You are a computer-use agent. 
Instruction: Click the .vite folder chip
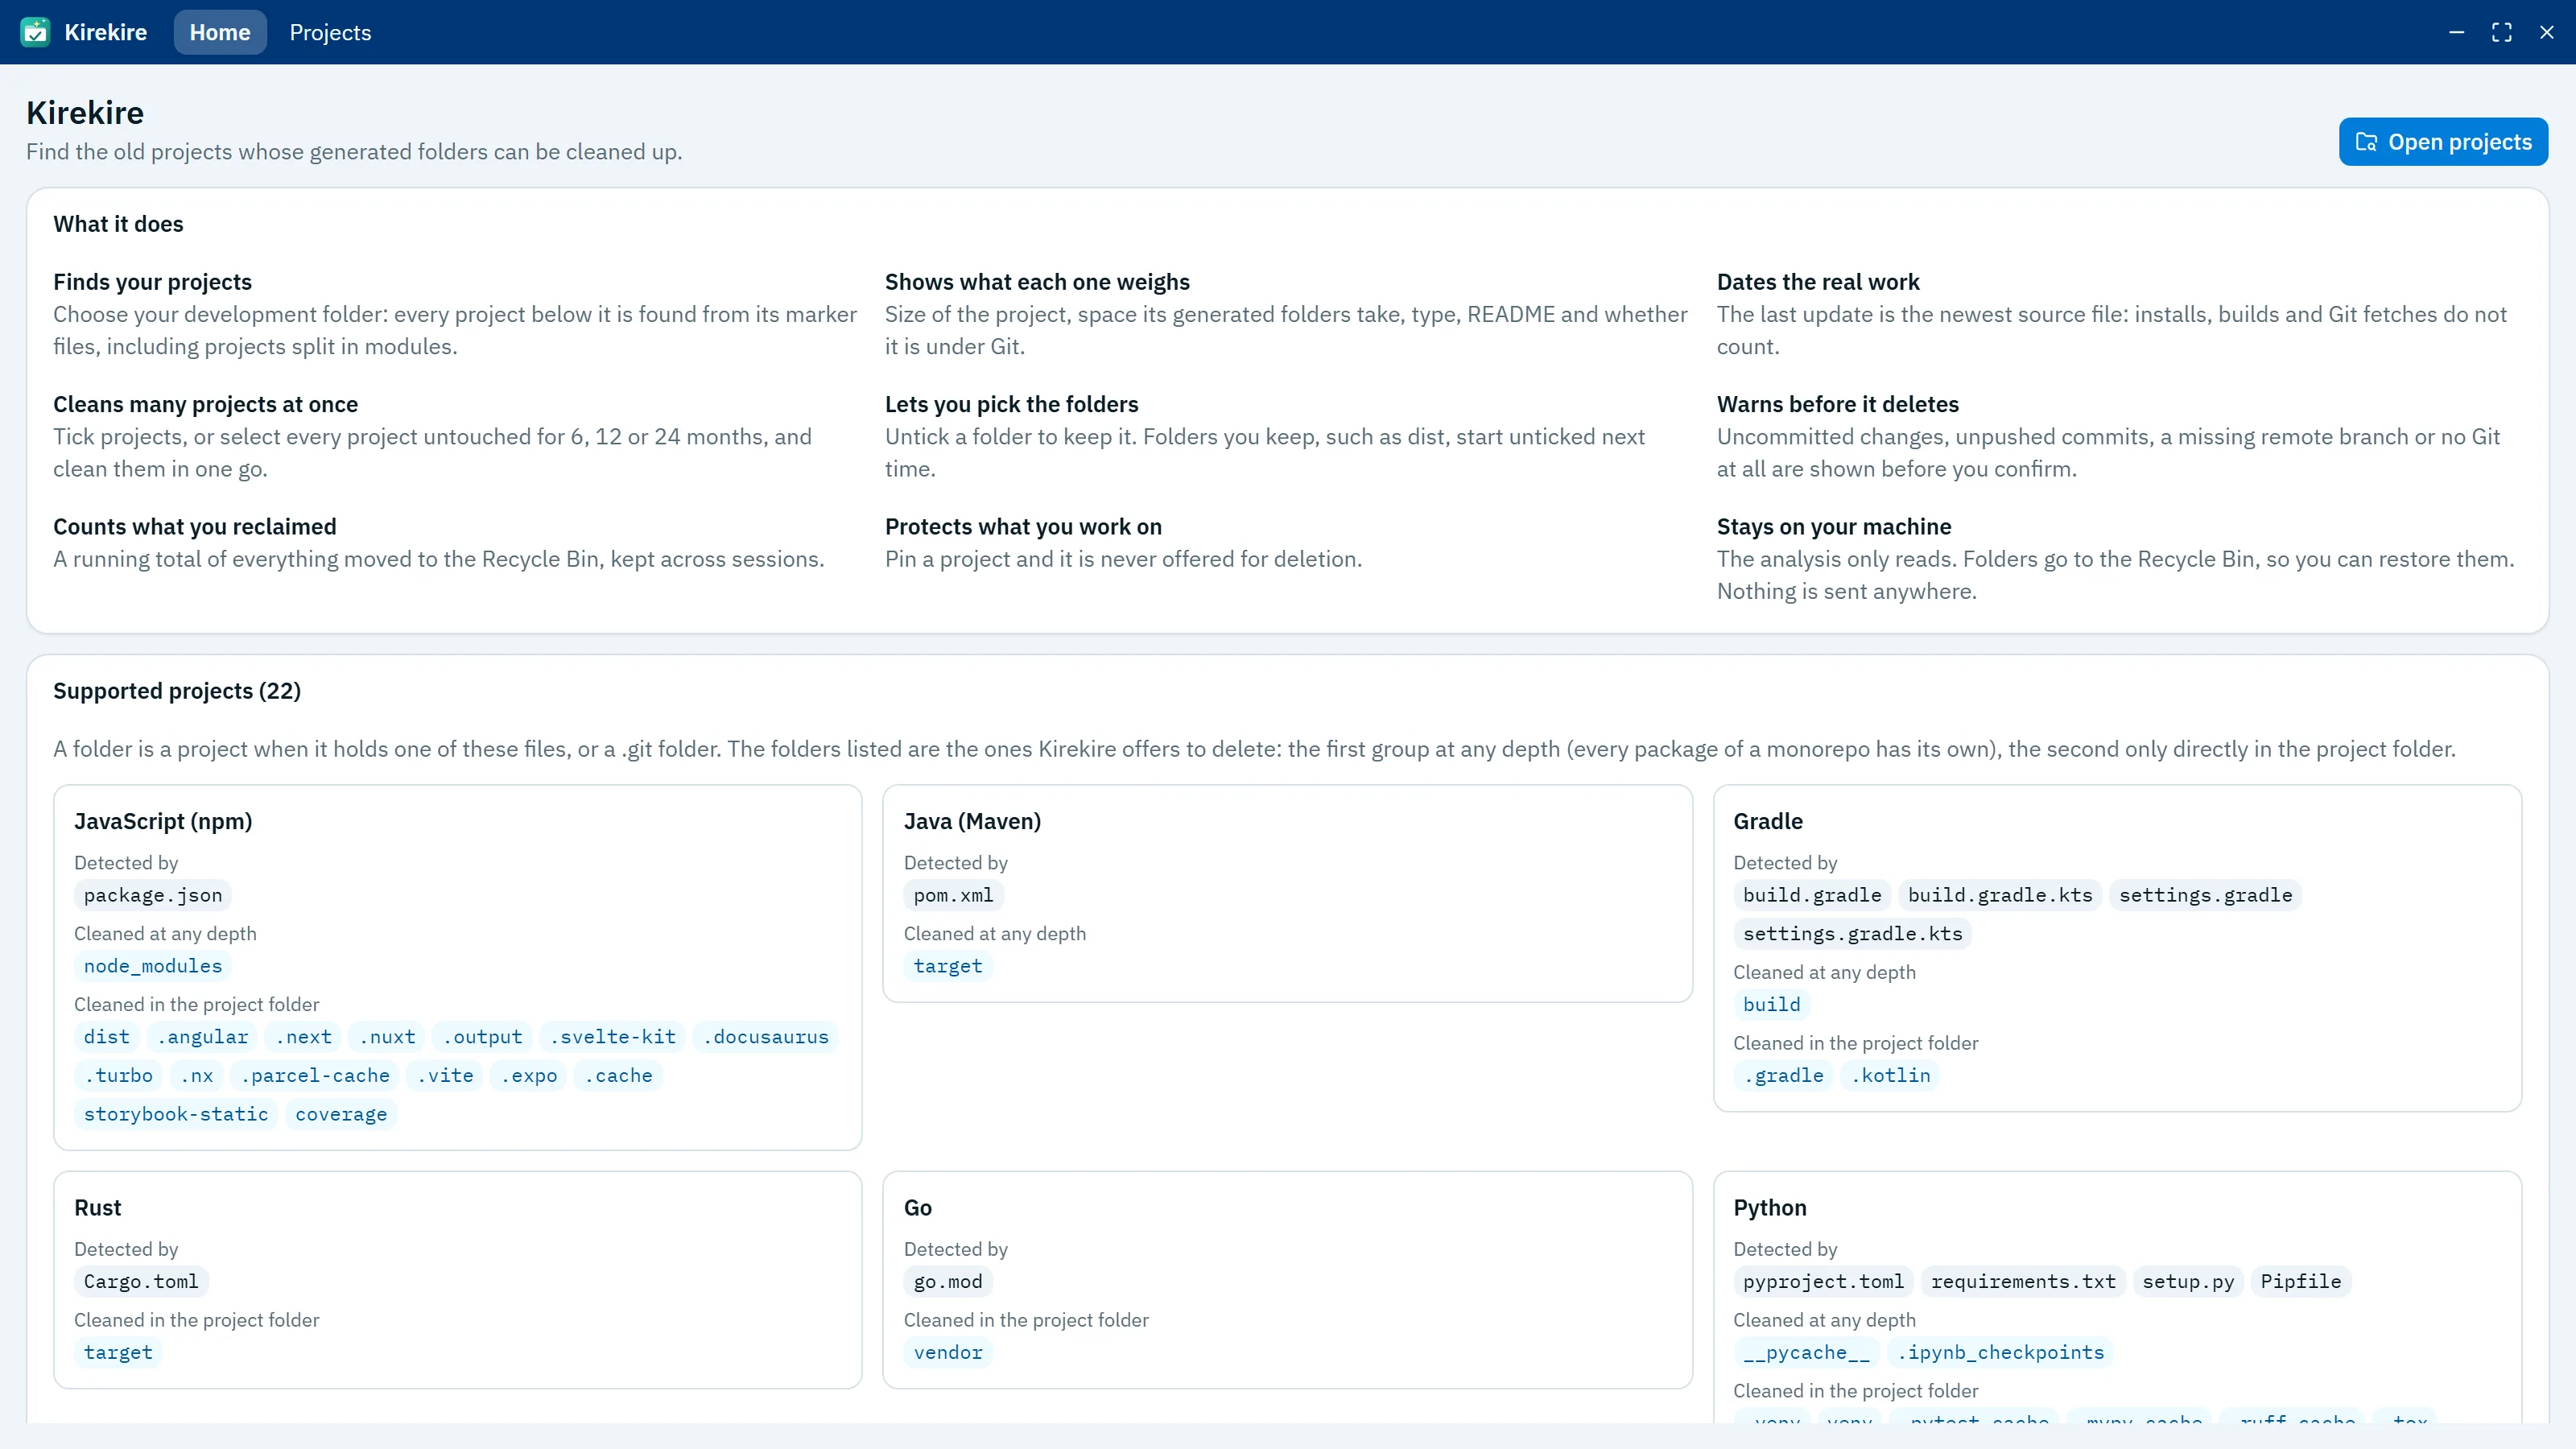click(x=445, y=1076)
